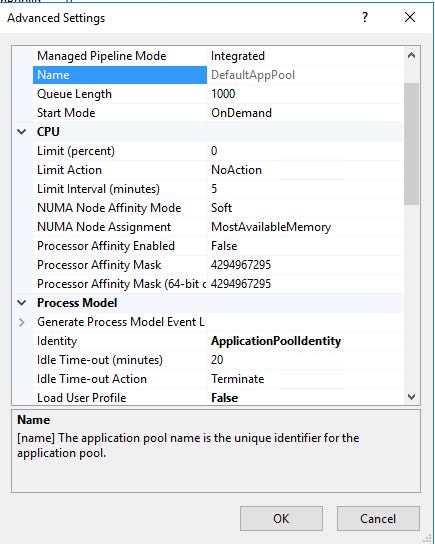Viewport: 435px width, 544px height.
Task: Select the Idle Time-out Action row
Action: 218,379
